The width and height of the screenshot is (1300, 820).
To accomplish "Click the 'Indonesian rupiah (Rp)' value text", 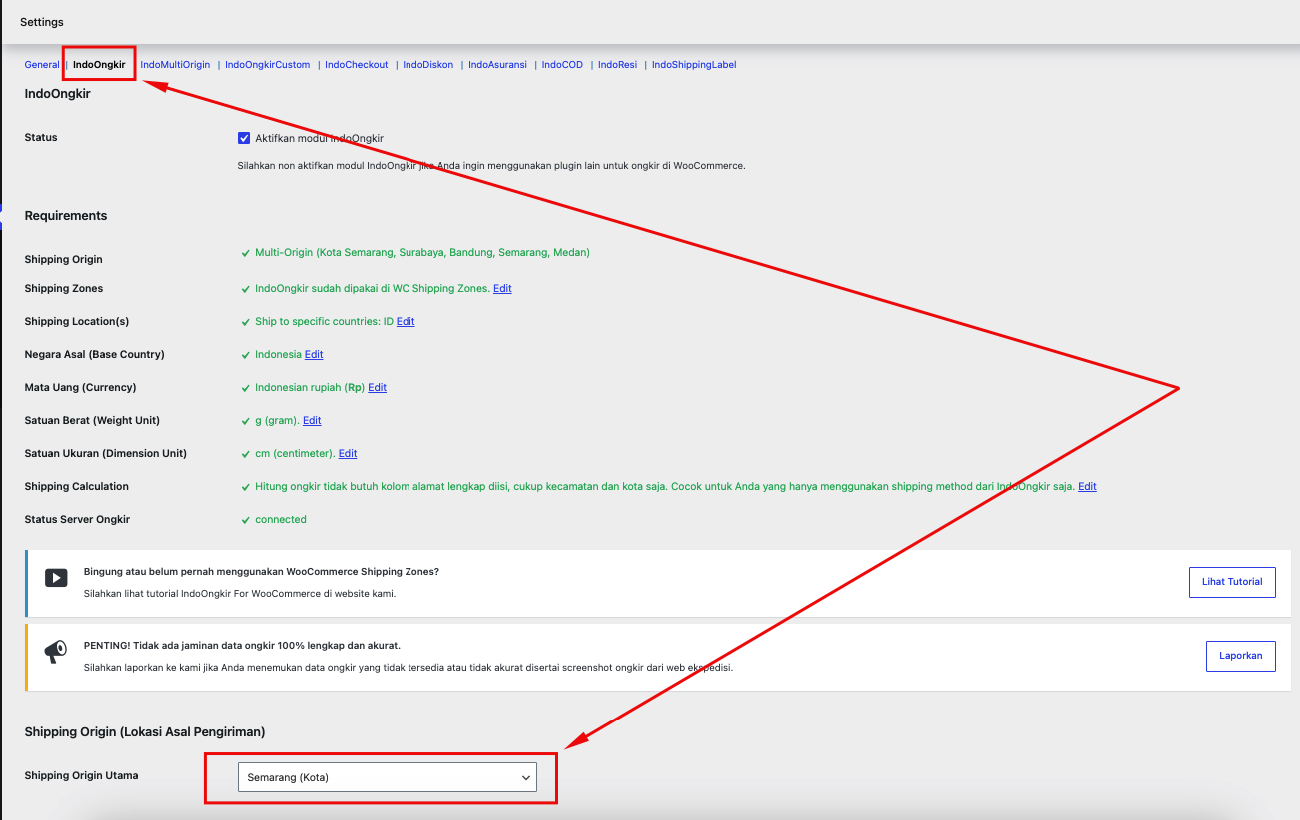I will (310, 387).
